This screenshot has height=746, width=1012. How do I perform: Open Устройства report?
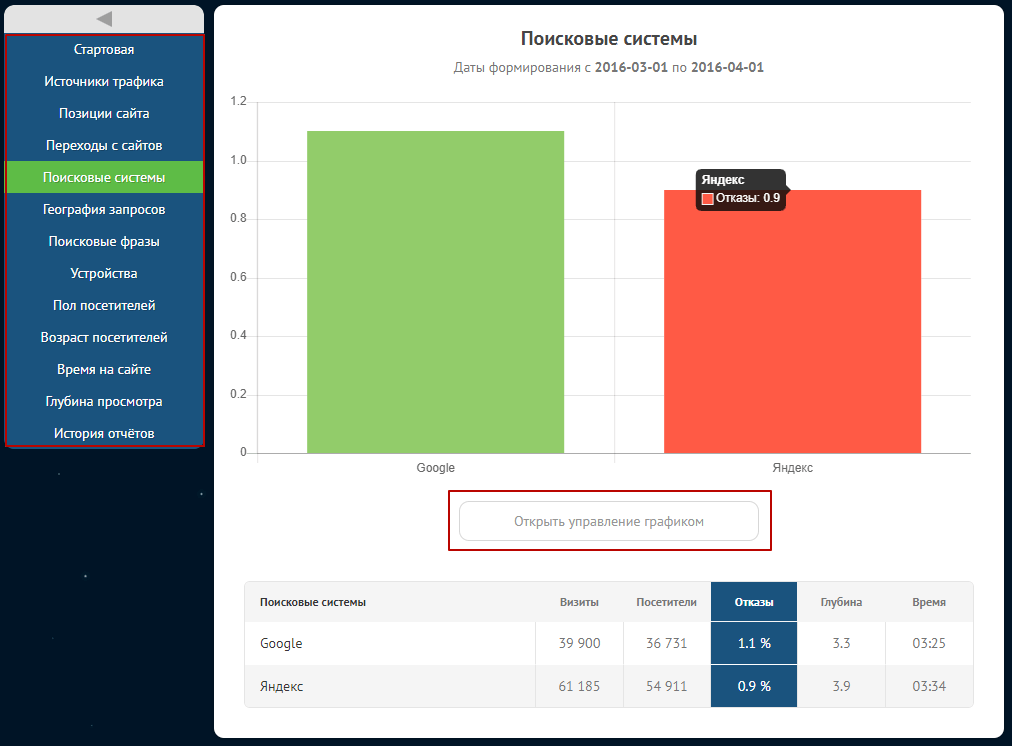[104, 274]
